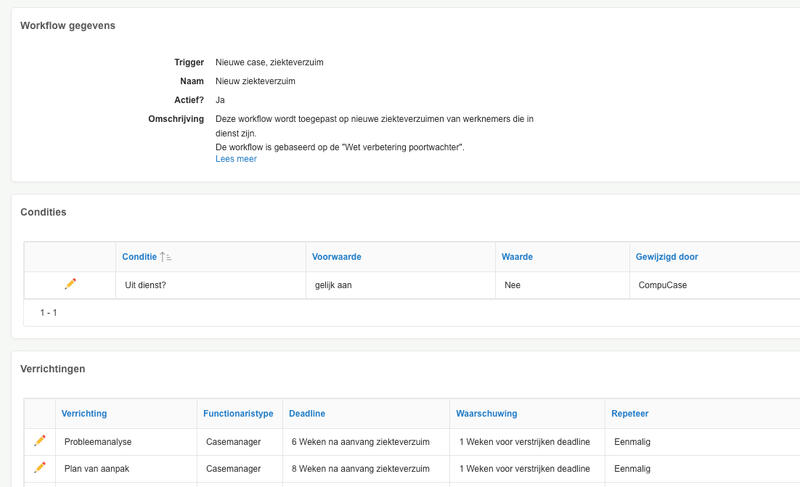Click the trigger value 'Nieuwe case, ziekteverzuim'
Image resolution: width=800 pixels, height=487 pixels.
click(x=269, y=62)
